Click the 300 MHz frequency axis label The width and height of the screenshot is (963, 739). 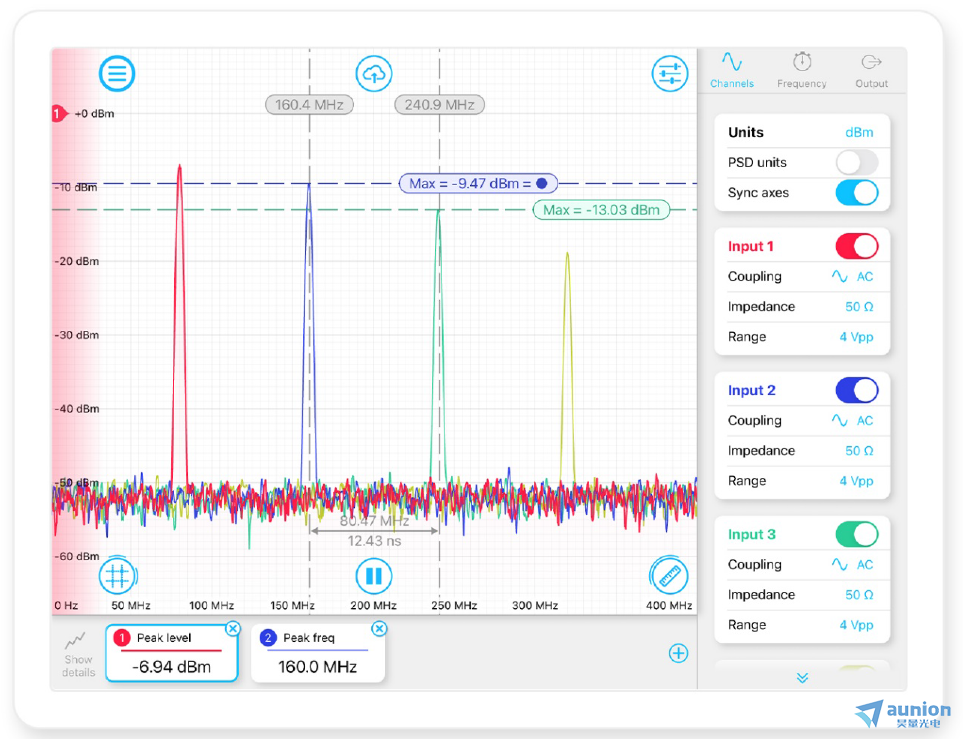535,605
